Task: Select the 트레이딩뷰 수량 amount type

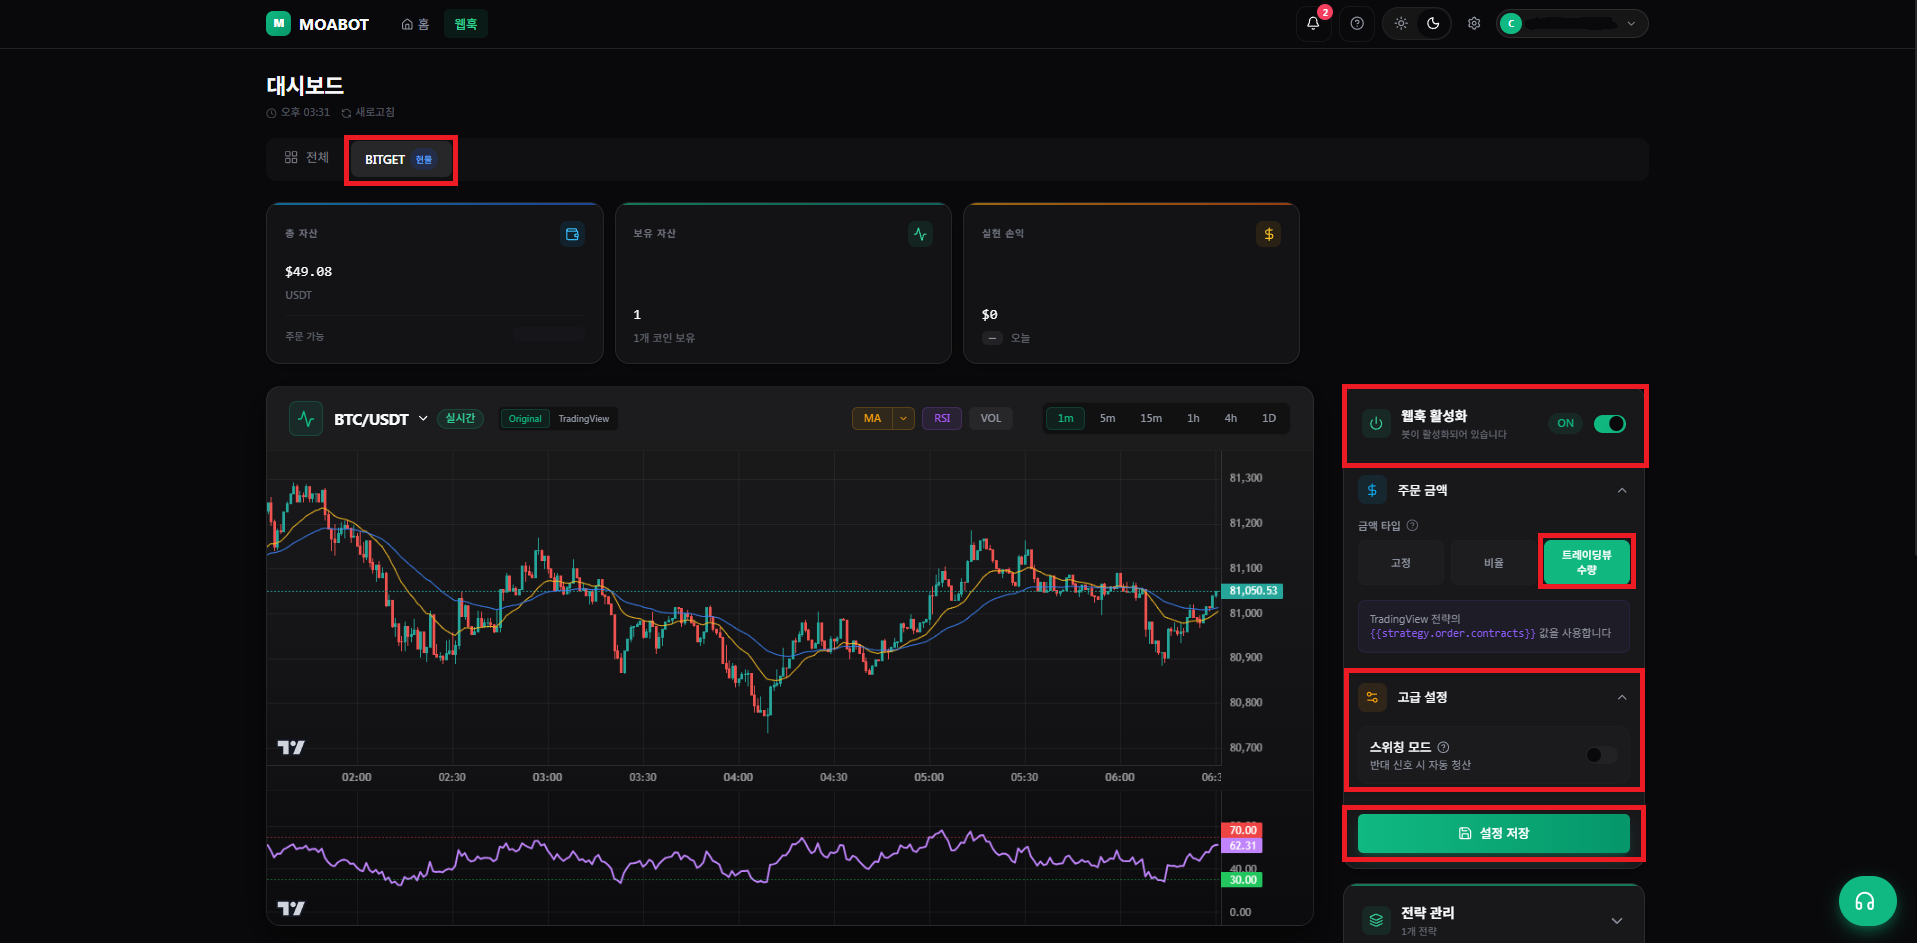Action: pyautogui.click(x=1587, y=562)
